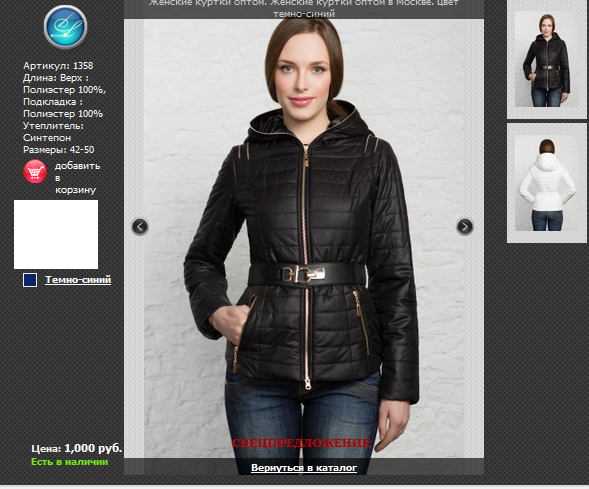The width and height of the screenshot is (589, 489).
Task: Click the green Есть в наличии status
Action: tap(69, 462)
